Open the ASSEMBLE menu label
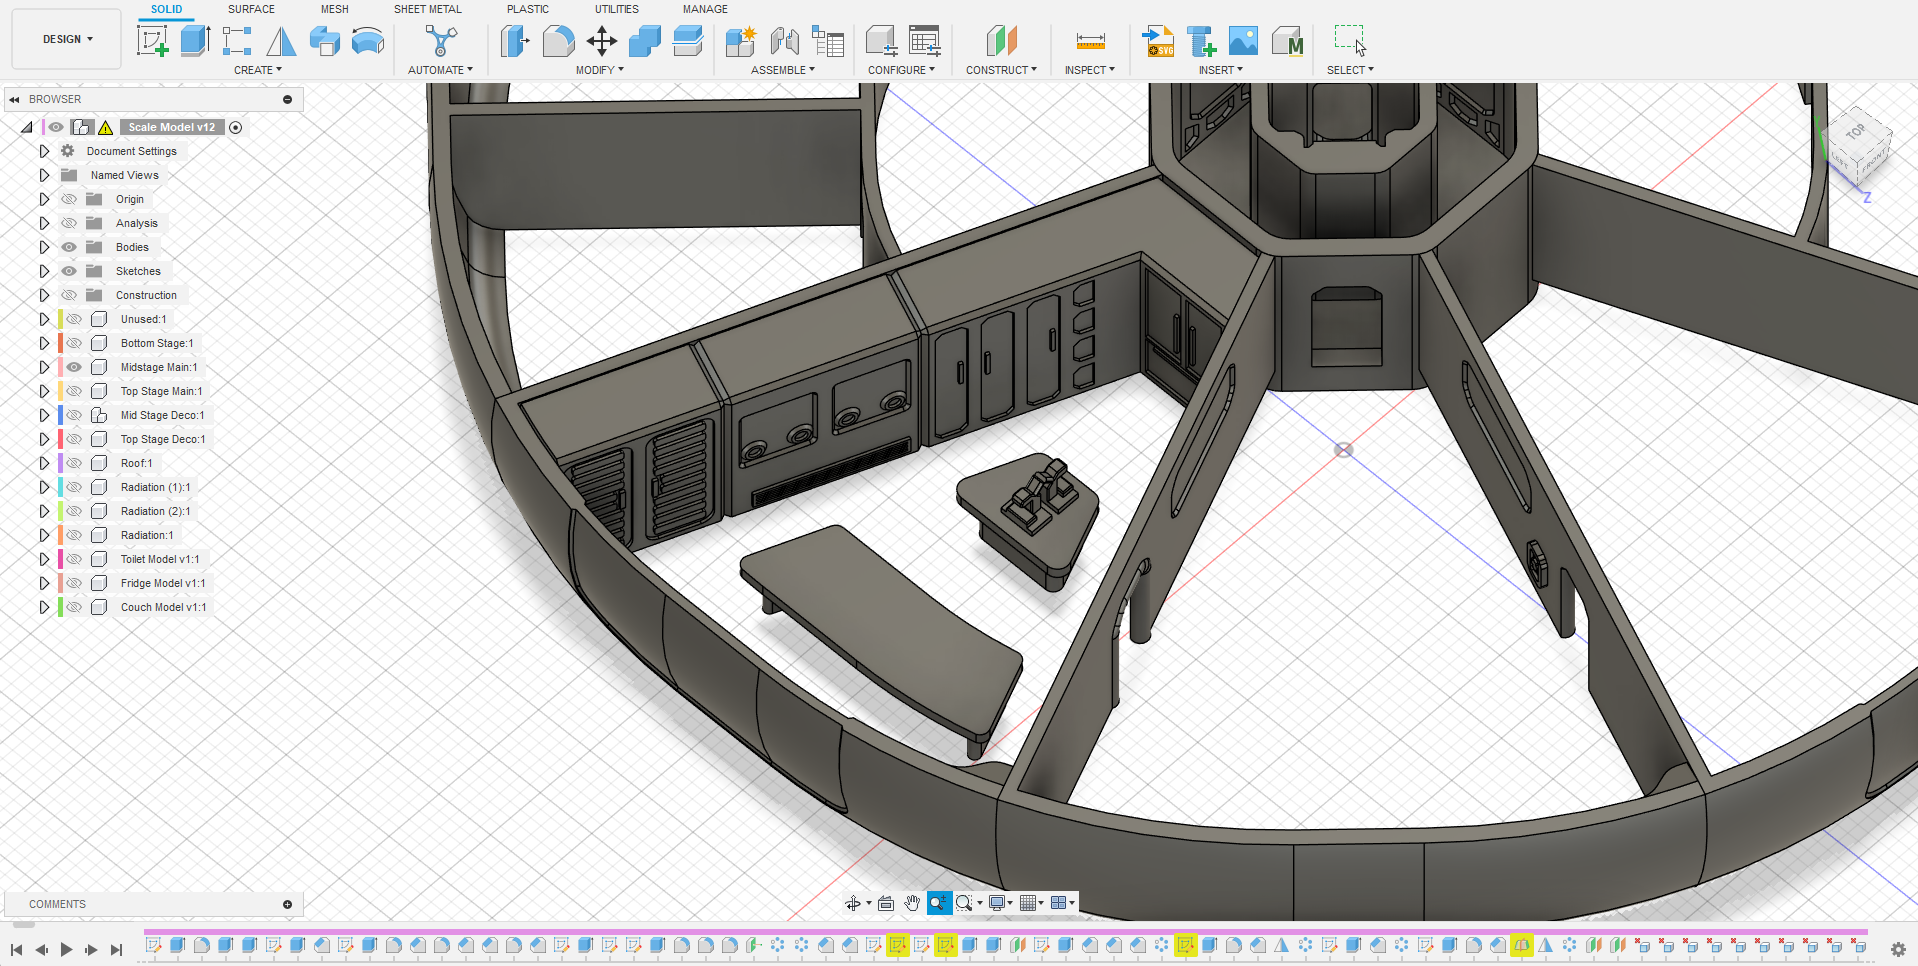This screenshot has height=966, width=1918. pyautogui.click(x=783, y=70)
